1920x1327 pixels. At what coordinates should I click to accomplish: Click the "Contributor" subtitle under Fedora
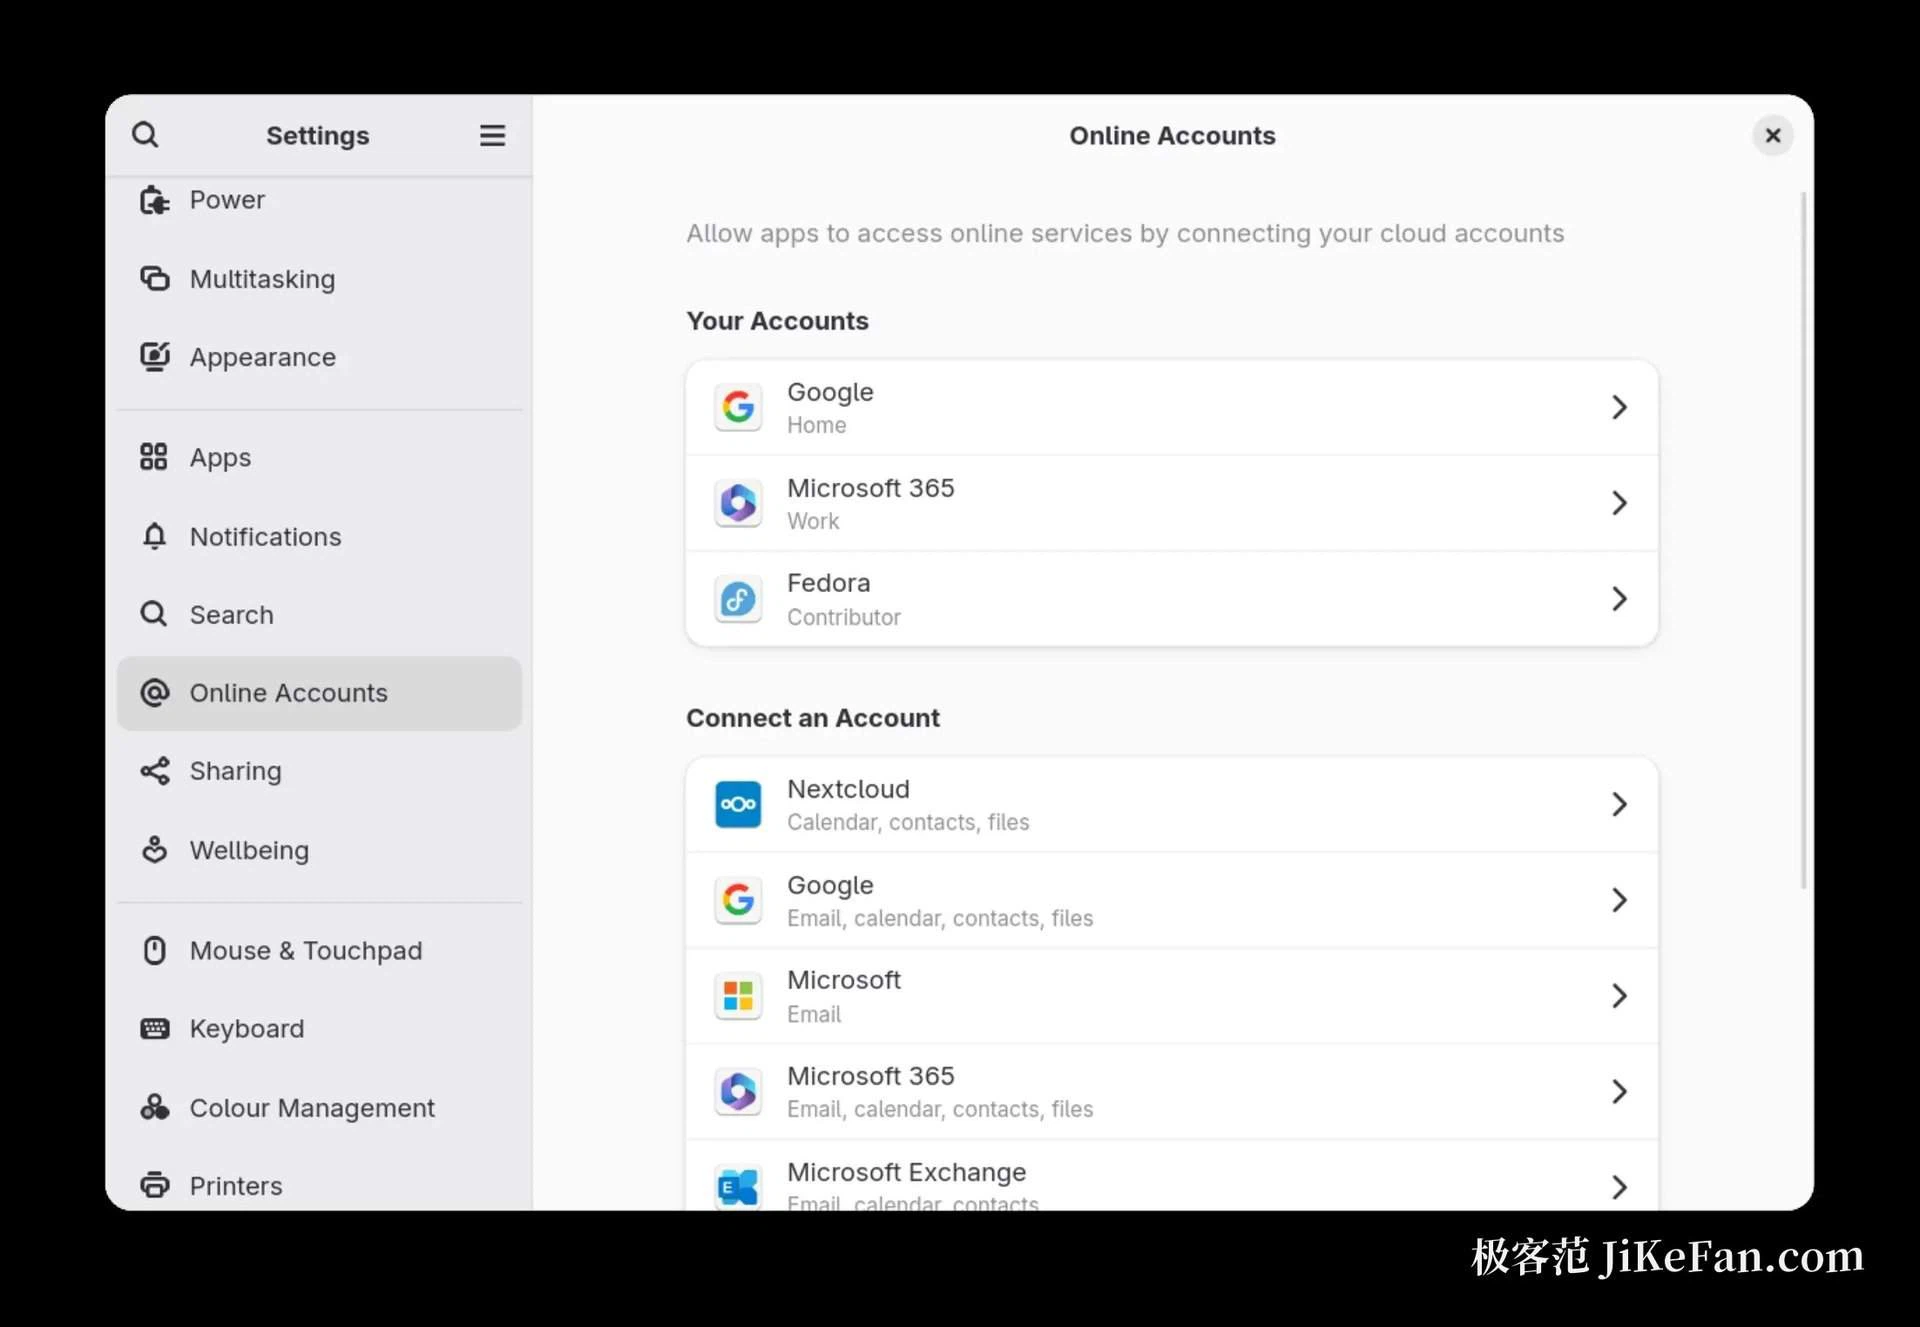[x=843, y=617]
